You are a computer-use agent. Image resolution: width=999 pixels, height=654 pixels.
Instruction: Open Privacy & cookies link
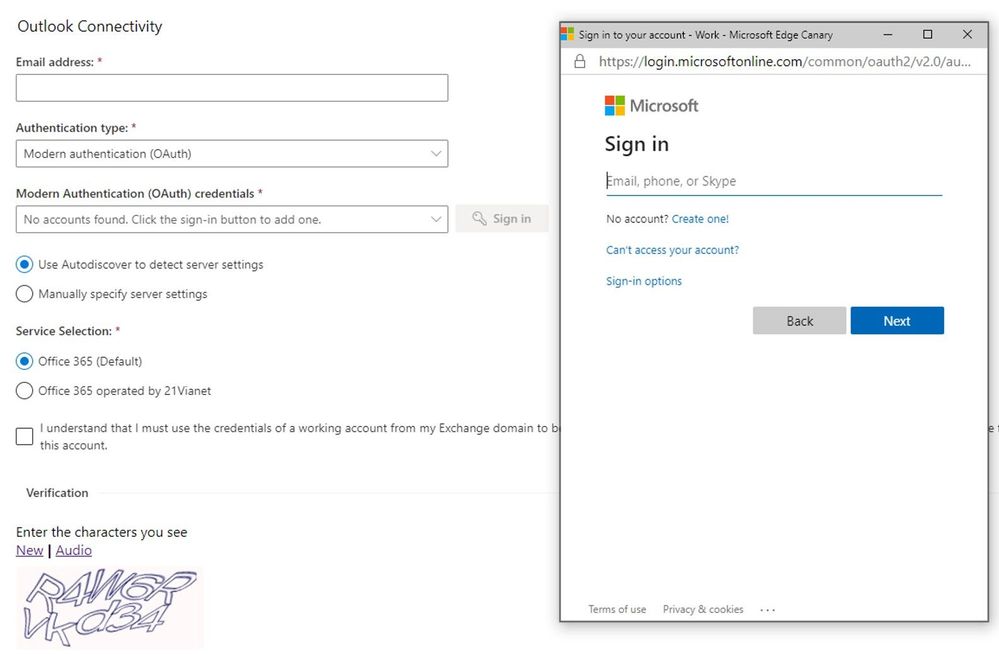pyautogui.click(x=703, y=609)
